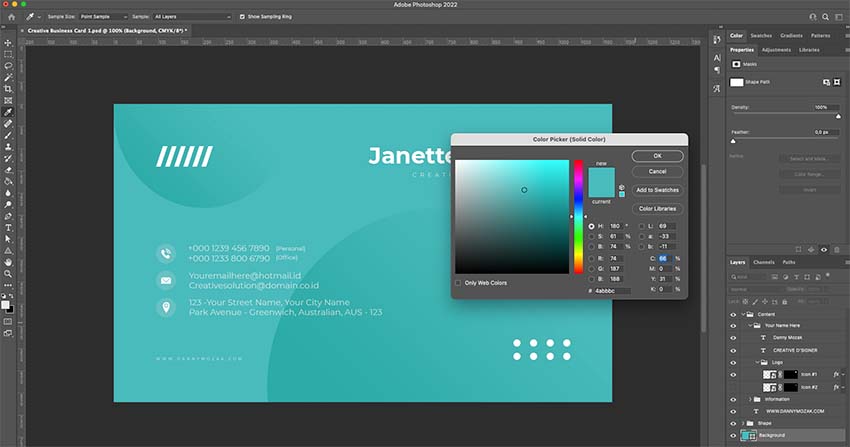Select the Pen tool
Image resolution: width=850 pixels, height=447 pixels.
[x=8, y=216]
